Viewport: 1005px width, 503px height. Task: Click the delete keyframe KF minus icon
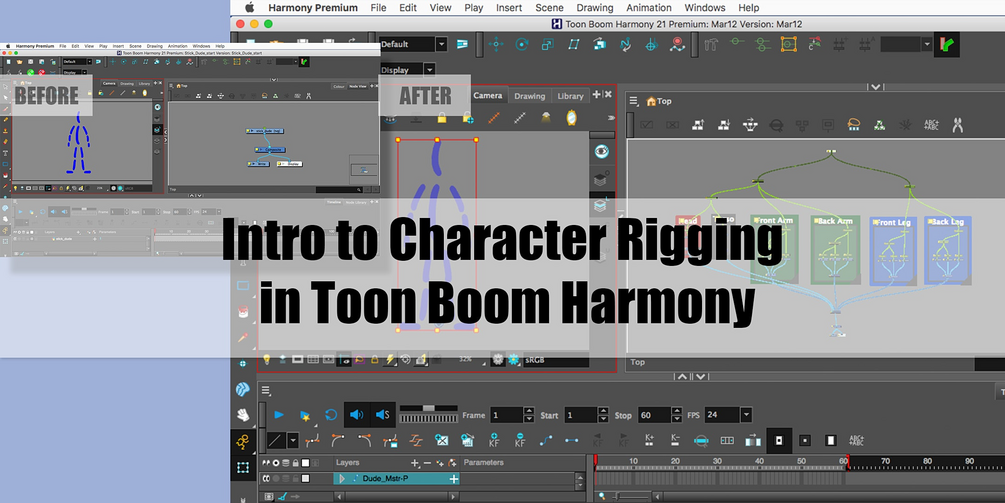tap(520, 440)
